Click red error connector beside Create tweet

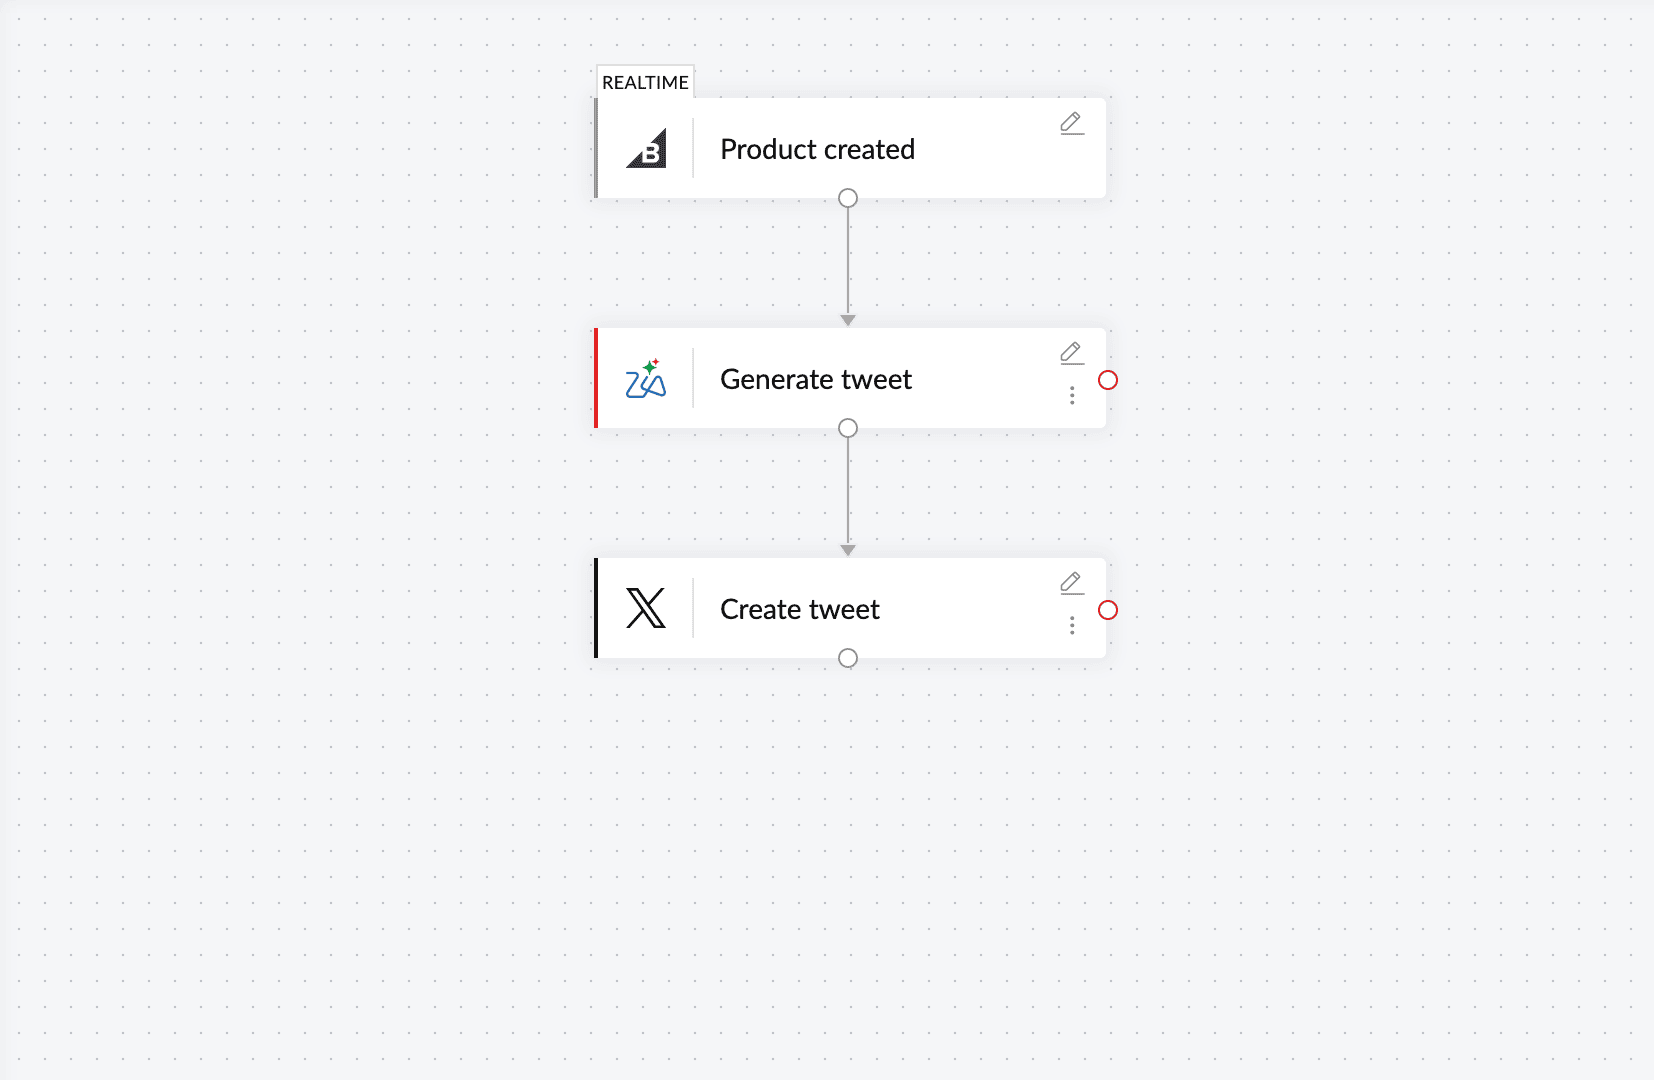pyautogui.click(x=1108, y=610)
